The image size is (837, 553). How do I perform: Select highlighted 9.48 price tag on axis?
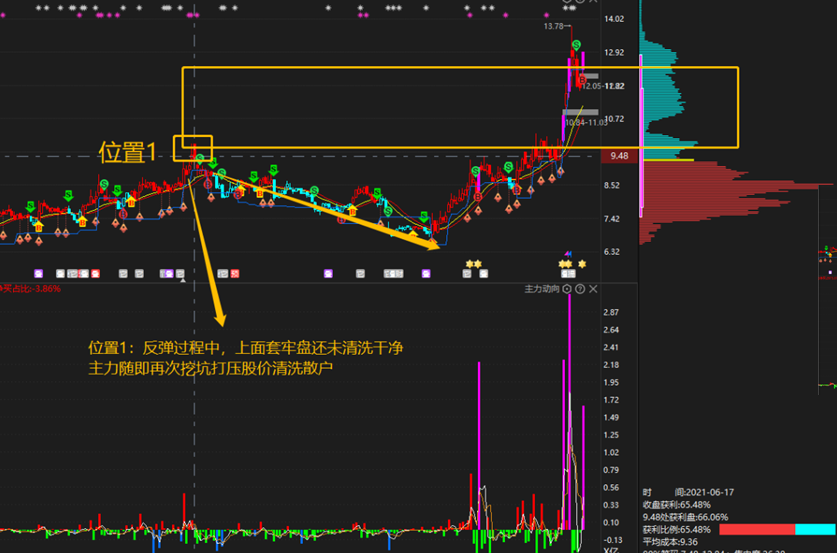(619, 156)
